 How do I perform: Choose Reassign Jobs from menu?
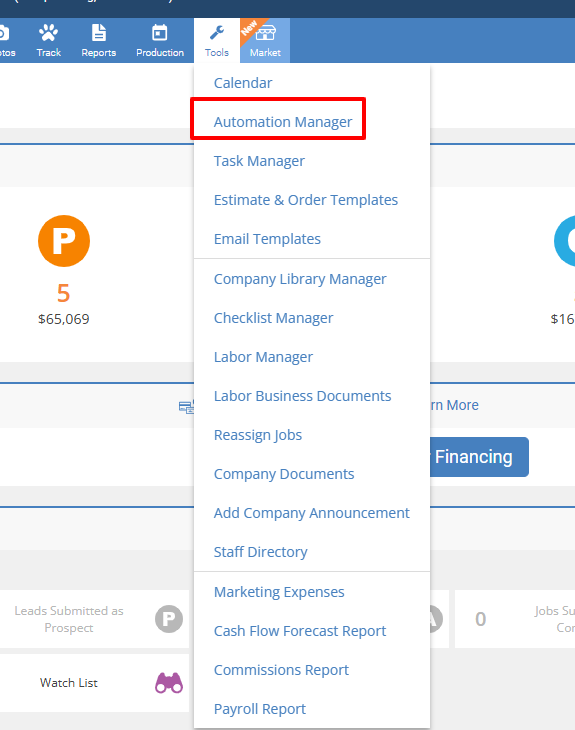coord(257,435)
